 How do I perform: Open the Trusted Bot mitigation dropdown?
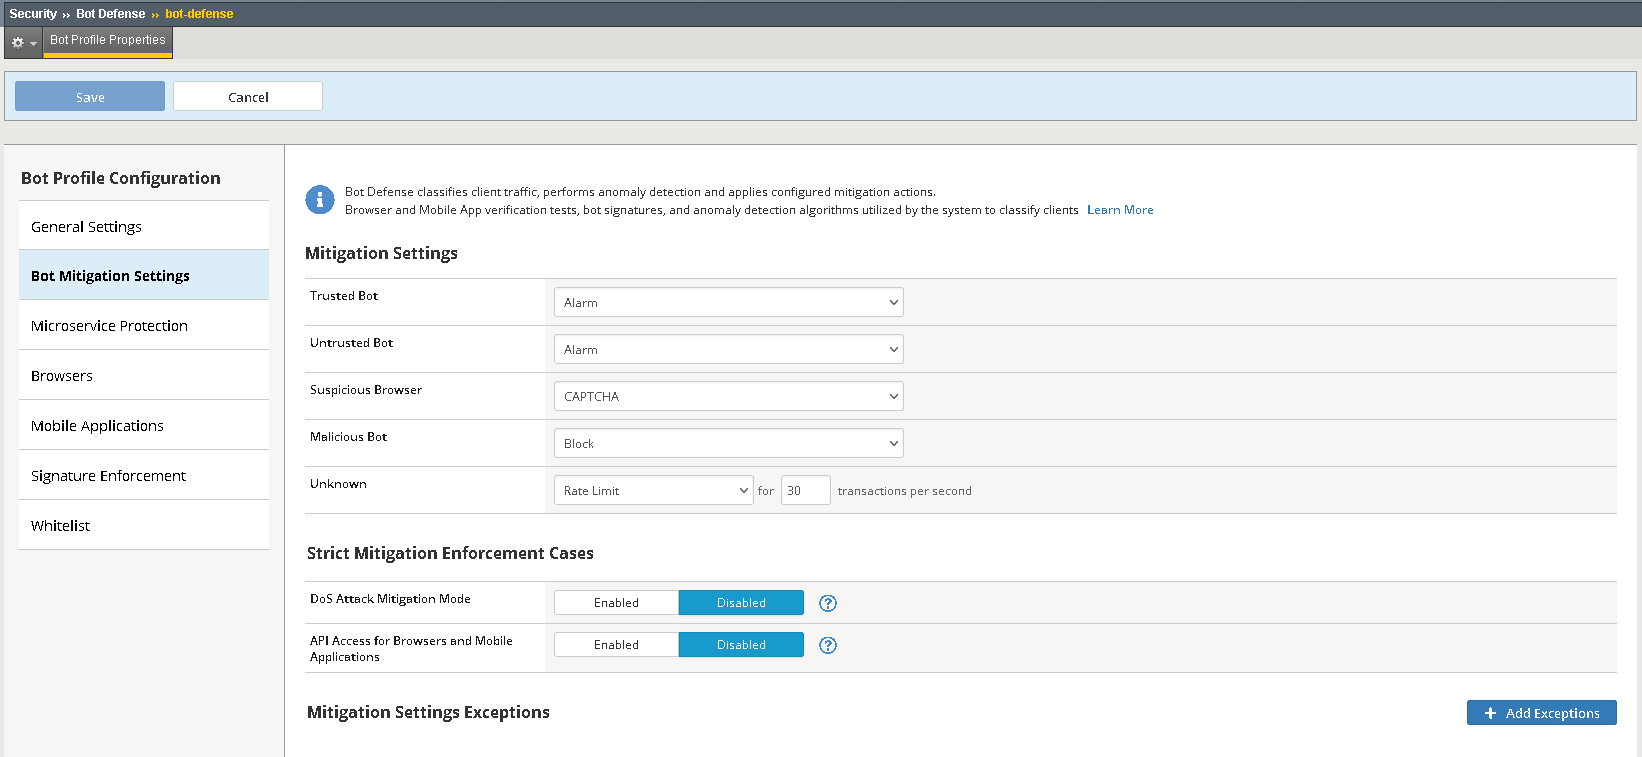click(728, 302)
